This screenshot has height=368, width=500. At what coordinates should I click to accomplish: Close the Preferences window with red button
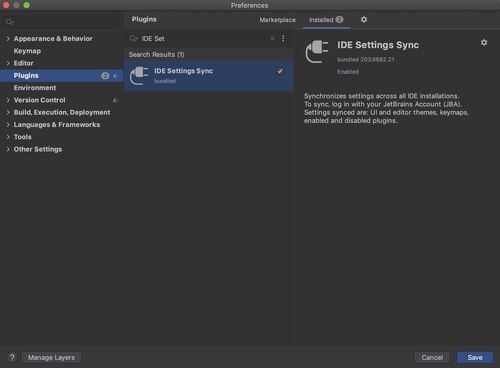[6, 5]
